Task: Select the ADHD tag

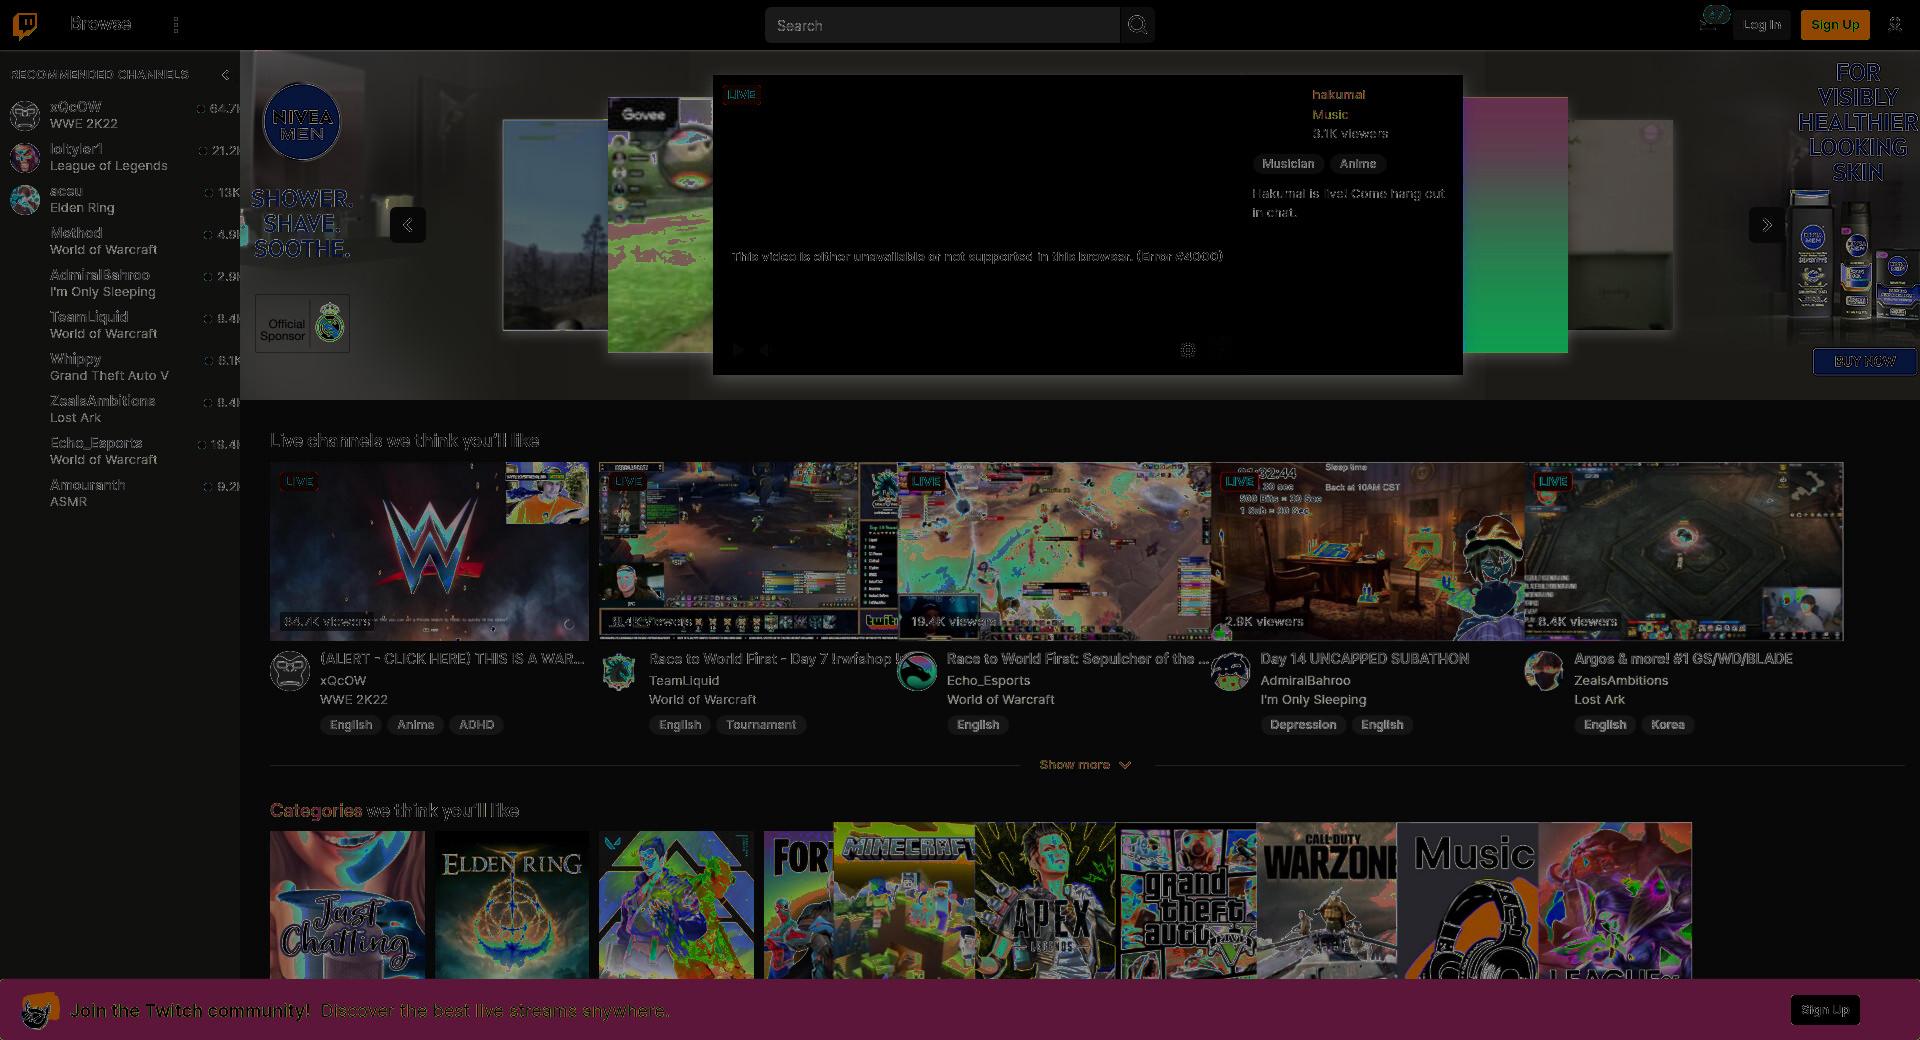Action: (x=477, y=725)
